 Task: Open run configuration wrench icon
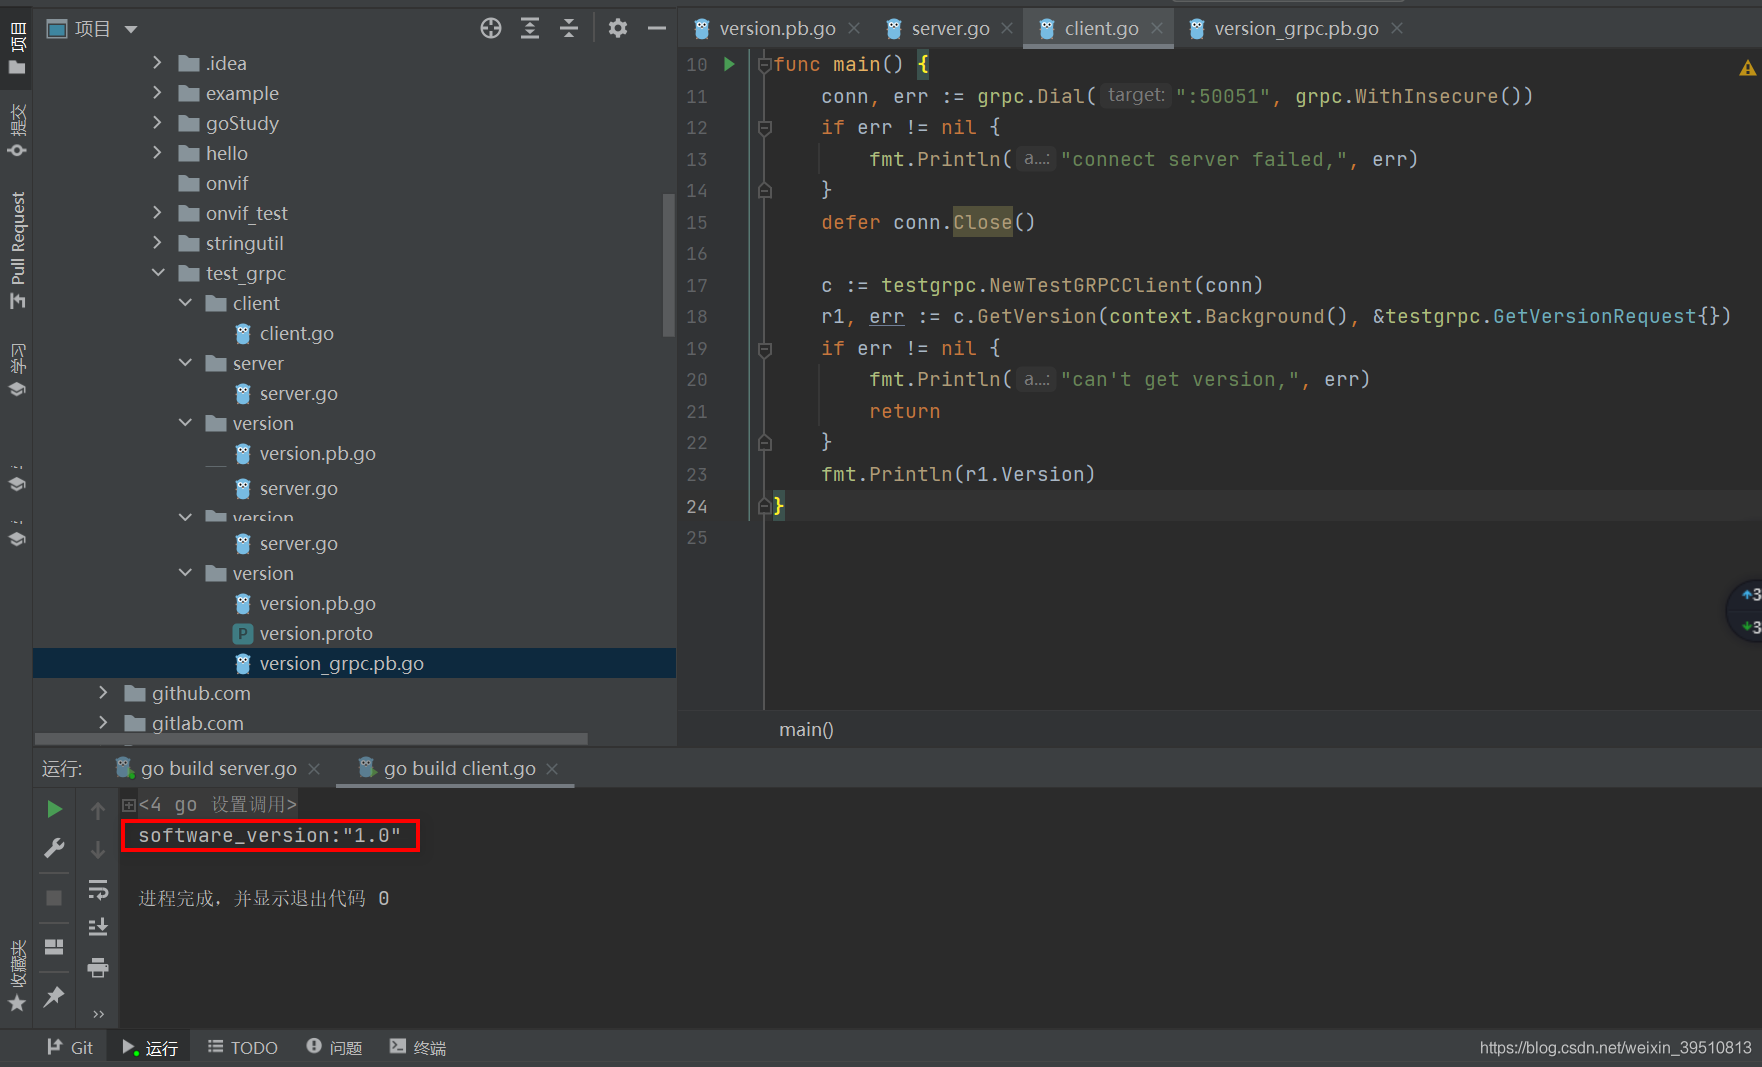point(55,848)
